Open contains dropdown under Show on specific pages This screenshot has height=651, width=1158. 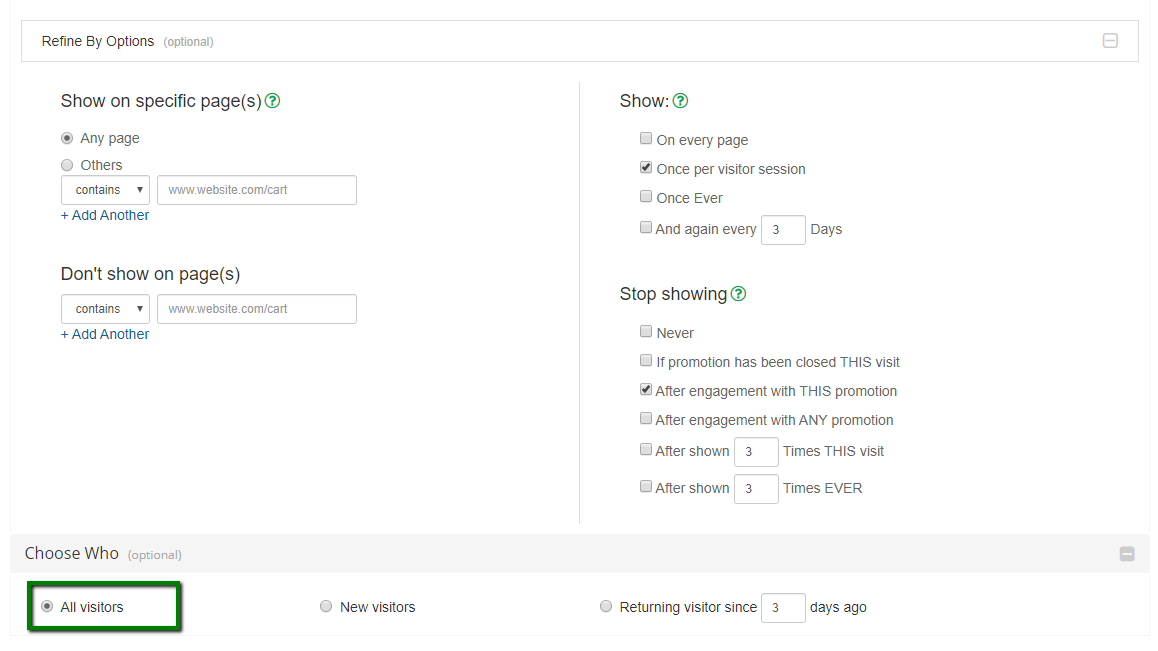105,190
